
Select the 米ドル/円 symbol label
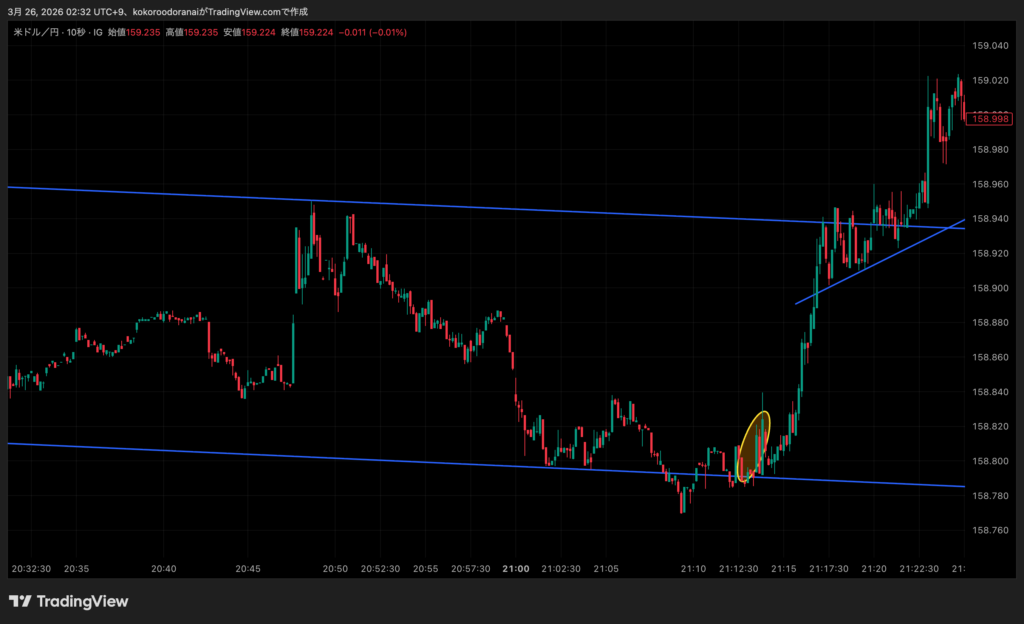tap(33, 32)
